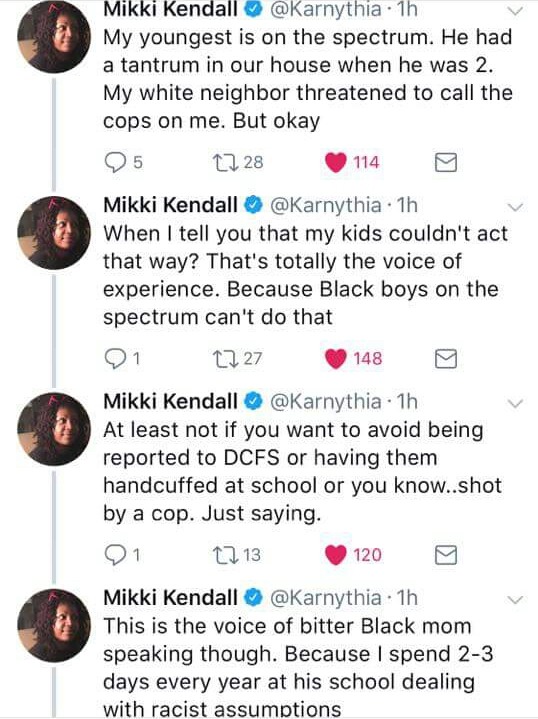The image size is (538, 719).
Task: Unlike the tweet with 148 likes
Action: coord(335,359)
